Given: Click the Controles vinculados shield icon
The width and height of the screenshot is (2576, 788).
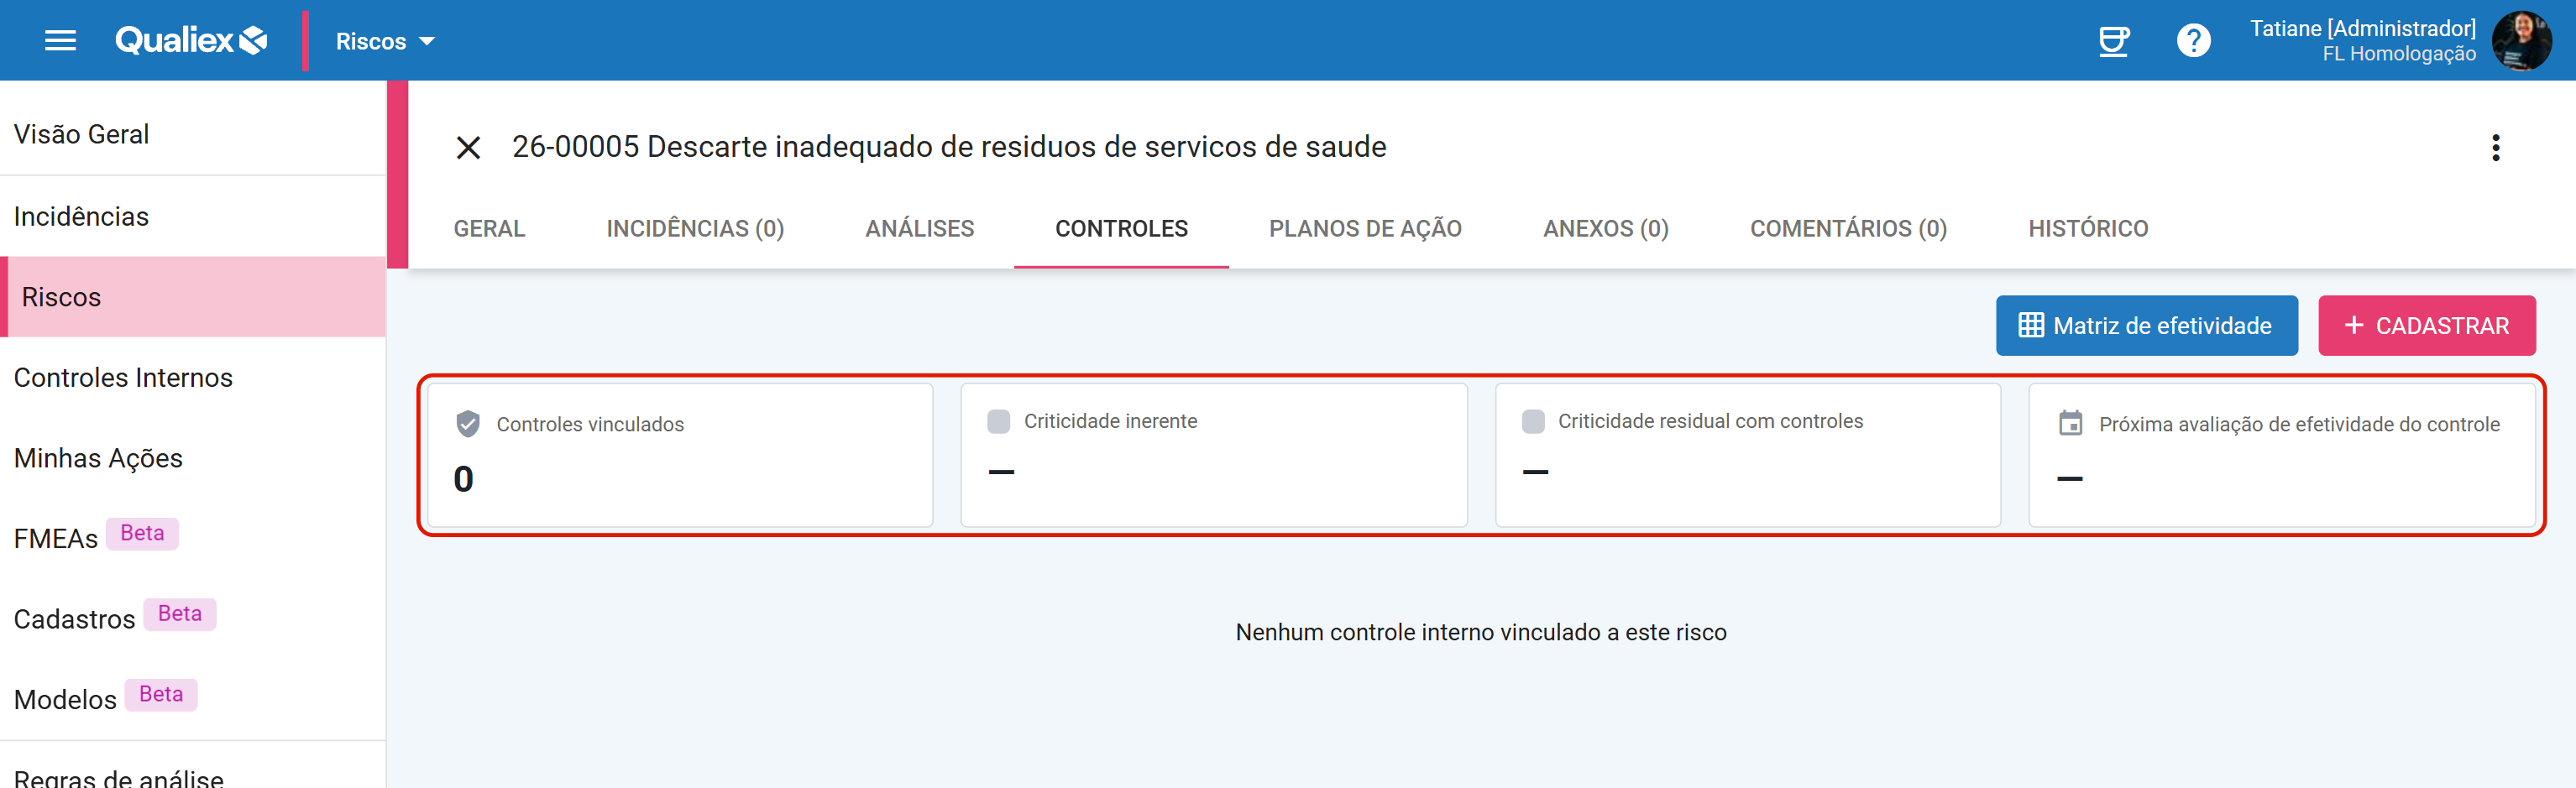Looking at the screenshot, I should (468, 424).
